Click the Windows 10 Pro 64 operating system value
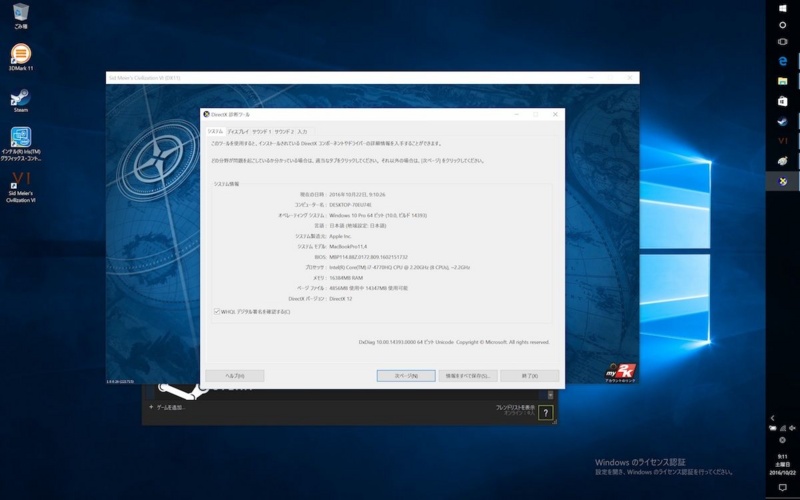The image size is (800, 500). tap(378, 215)
